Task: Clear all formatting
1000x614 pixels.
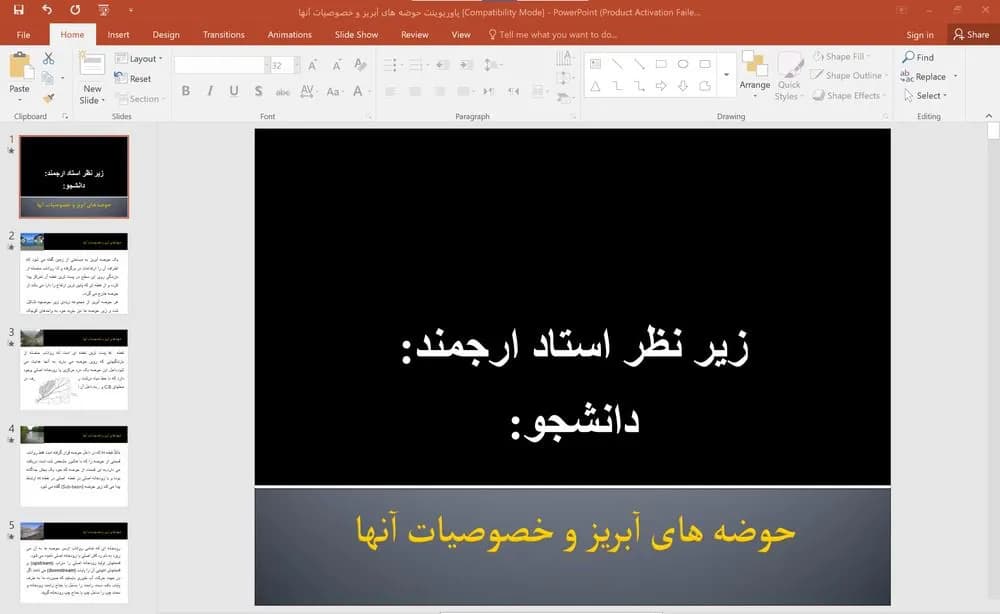Action: 360,65
